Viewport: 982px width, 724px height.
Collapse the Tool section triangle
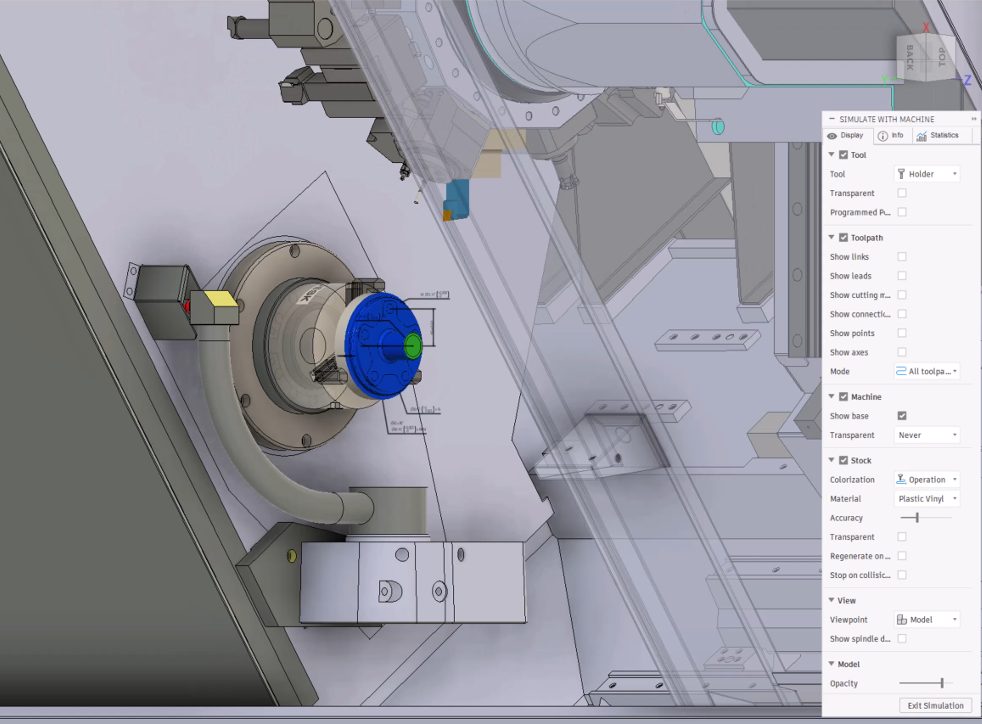coord(831,155)
